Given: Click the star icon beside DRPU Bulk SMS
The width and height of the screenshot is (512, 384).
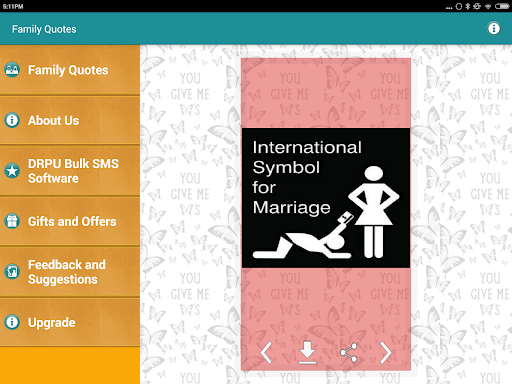Looking at the screenshot, I should 12,171.
